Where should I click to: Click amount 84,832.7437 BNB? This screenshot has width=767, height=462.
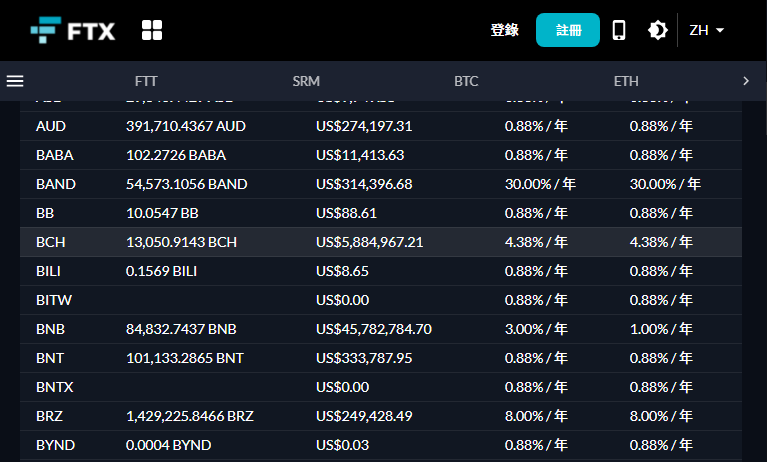pos(181,329)
